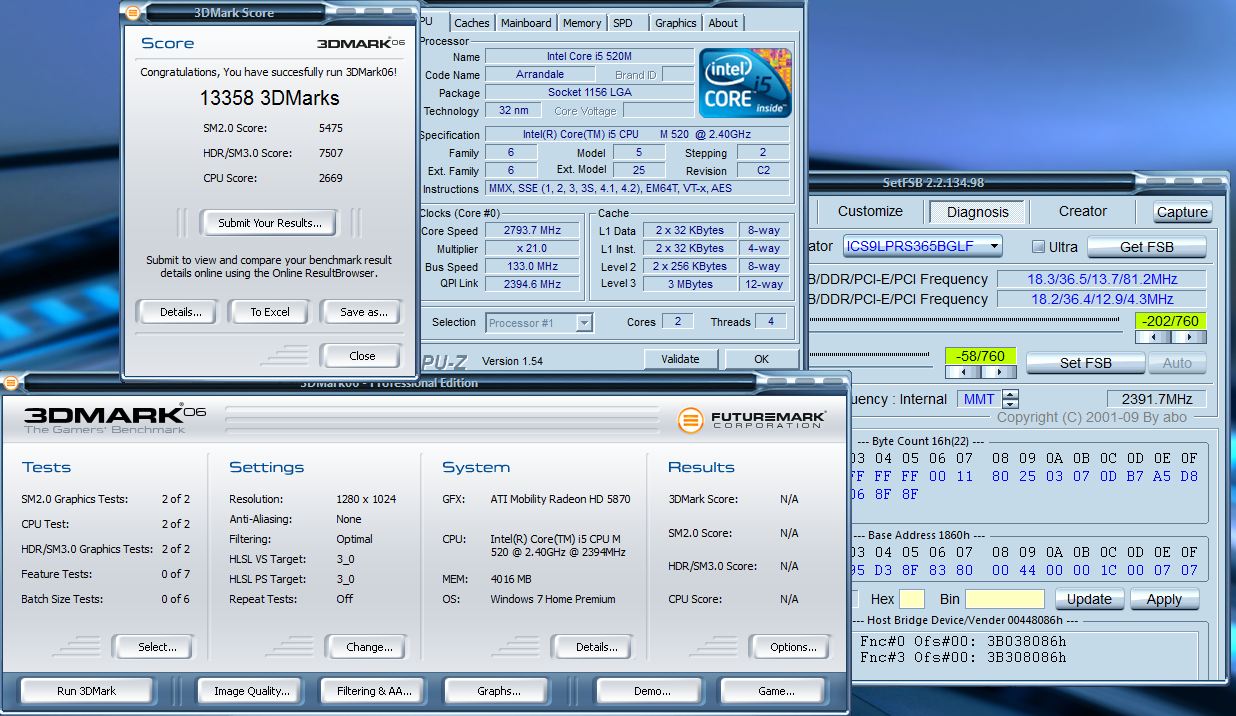This screenshot has height=716, width=1236.
Task: Switch to the Caches tab in CPU-Z
Action: pyautogui.click(x=471, y=22)
